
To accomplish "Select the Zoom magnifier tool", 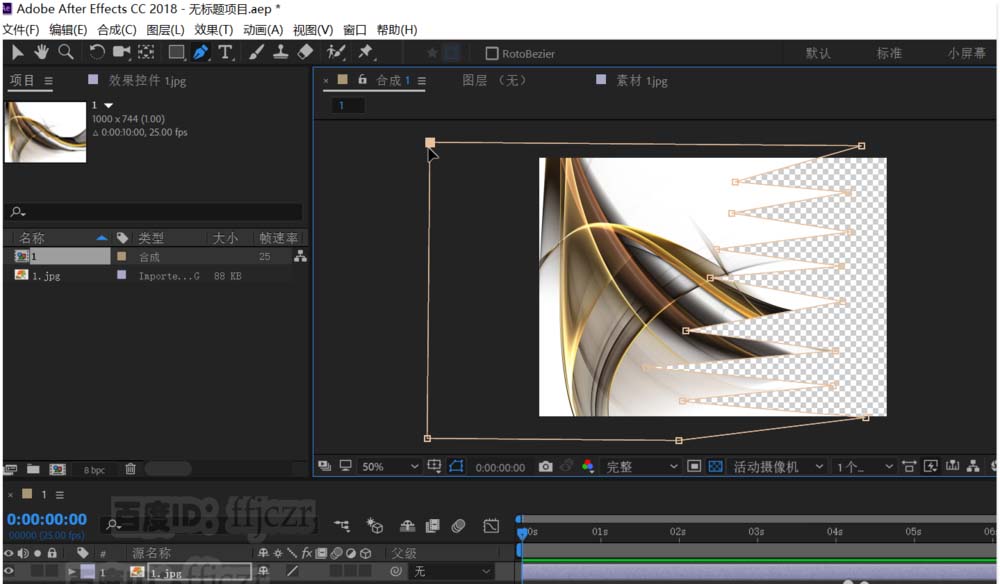I will click(x=65, y=52).
